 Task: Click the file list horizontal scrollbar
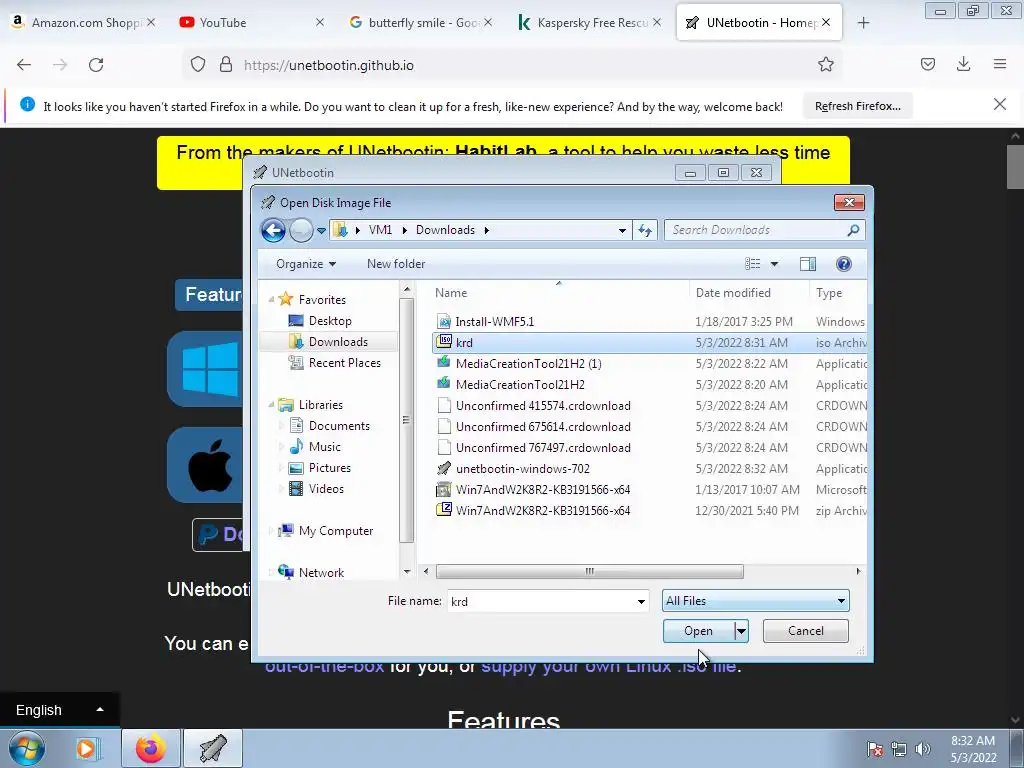(590, 571)
